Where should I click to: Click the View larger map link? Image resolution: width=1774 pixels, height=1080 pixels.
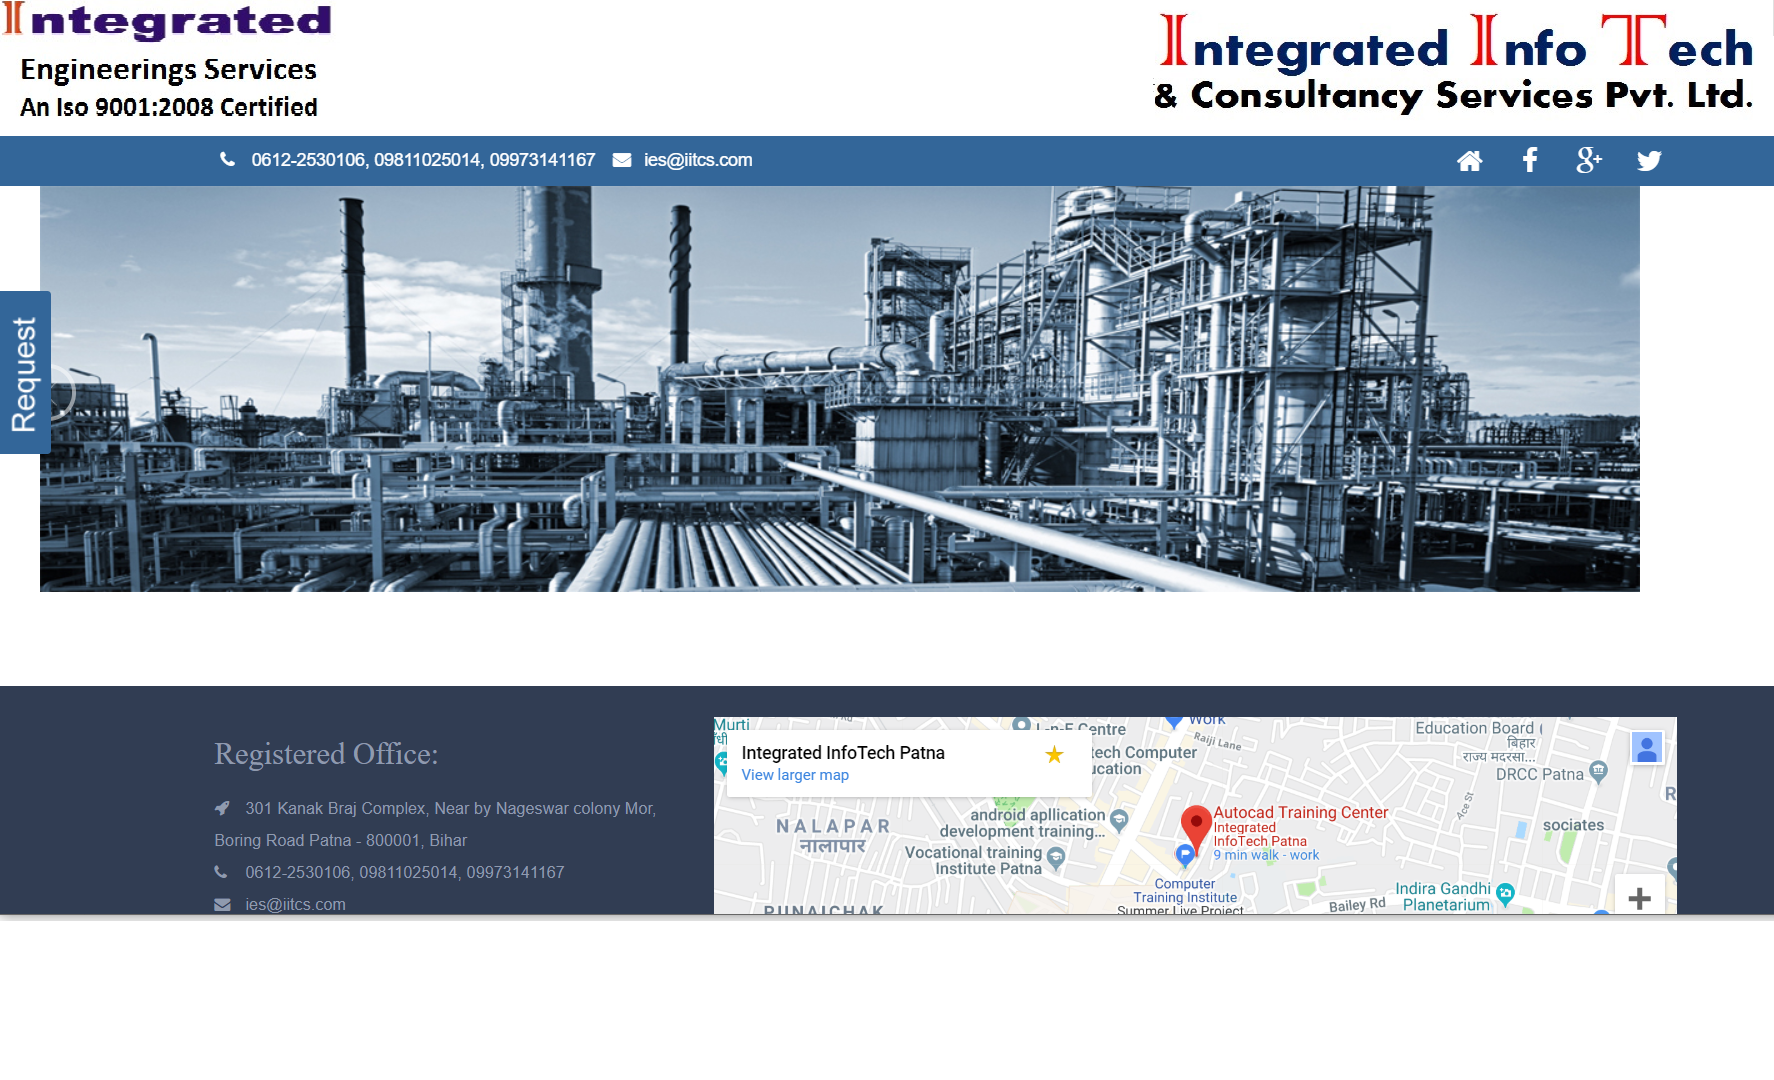click(794, 774)
